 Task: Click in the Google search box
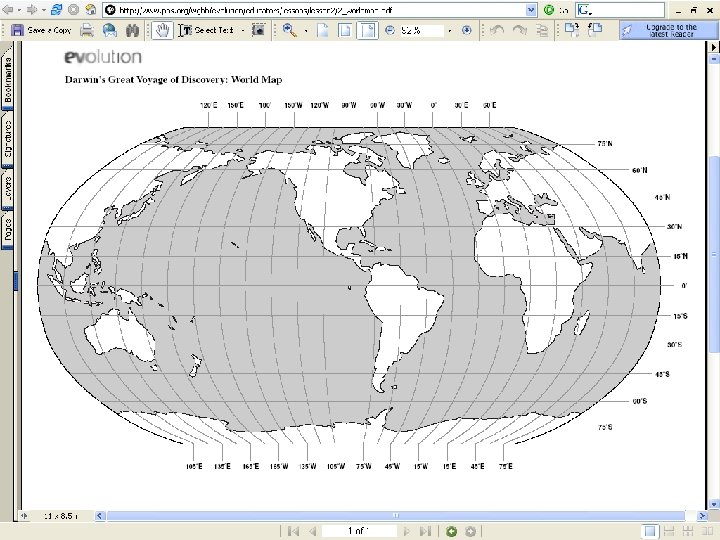pyautogui.click(x=620, y=10)
